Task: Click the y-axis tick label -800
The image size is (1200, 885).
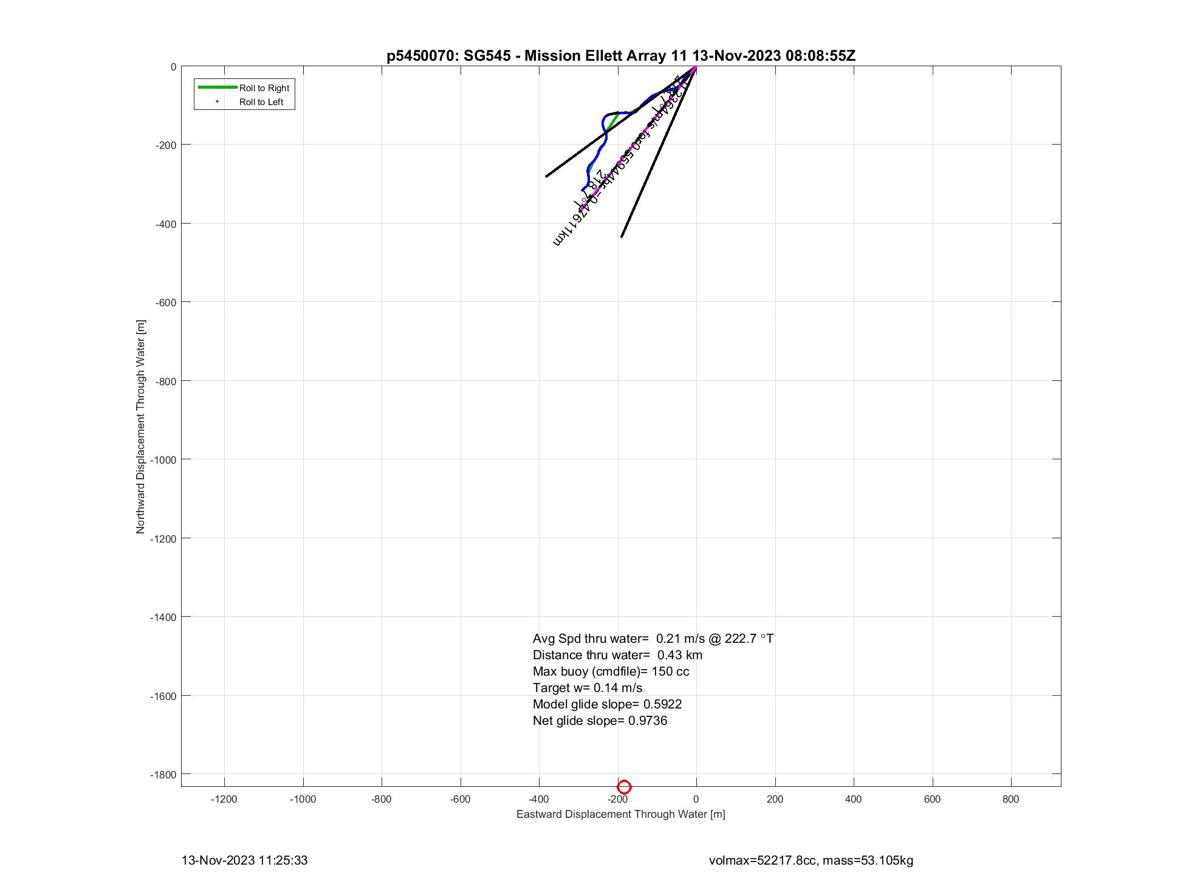Action: click(165, 381)
